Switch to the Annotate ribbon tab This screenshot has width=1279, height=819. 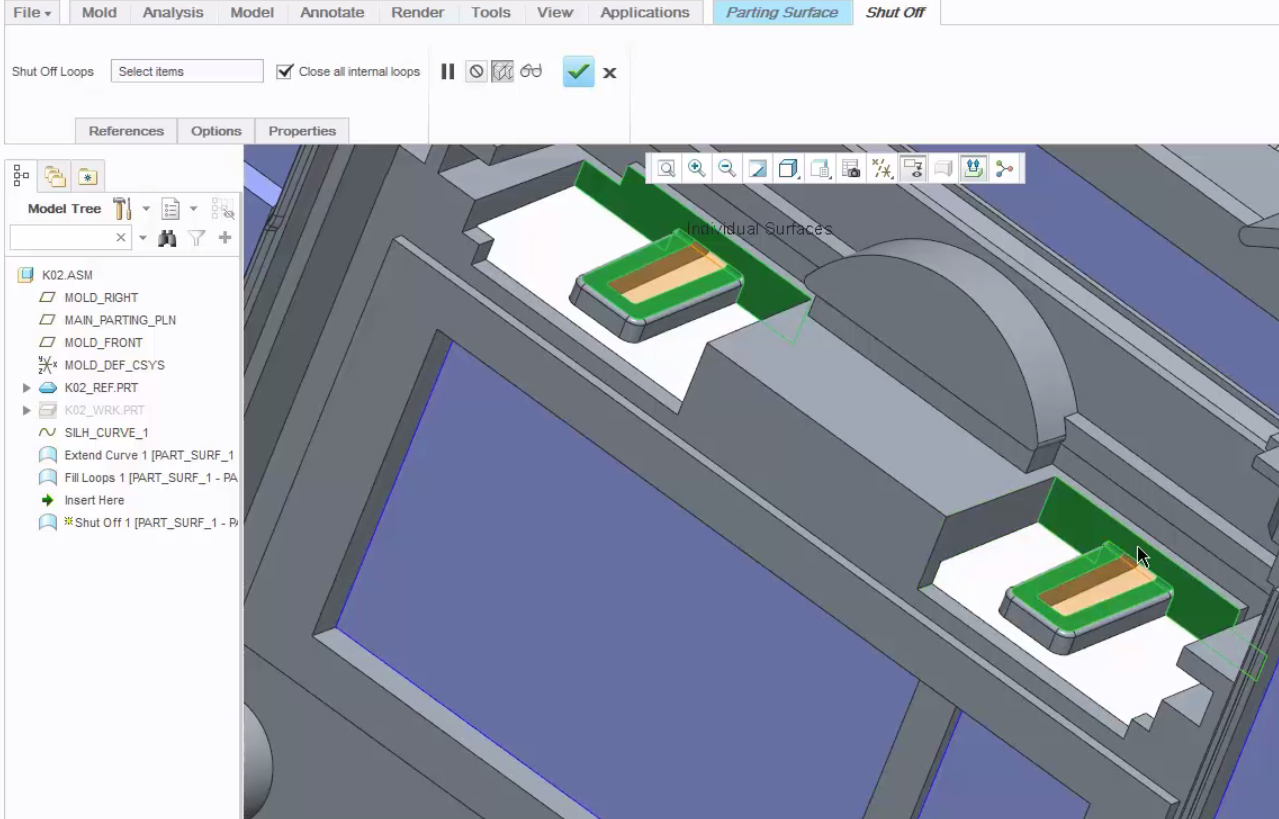[x=332, y=13]
